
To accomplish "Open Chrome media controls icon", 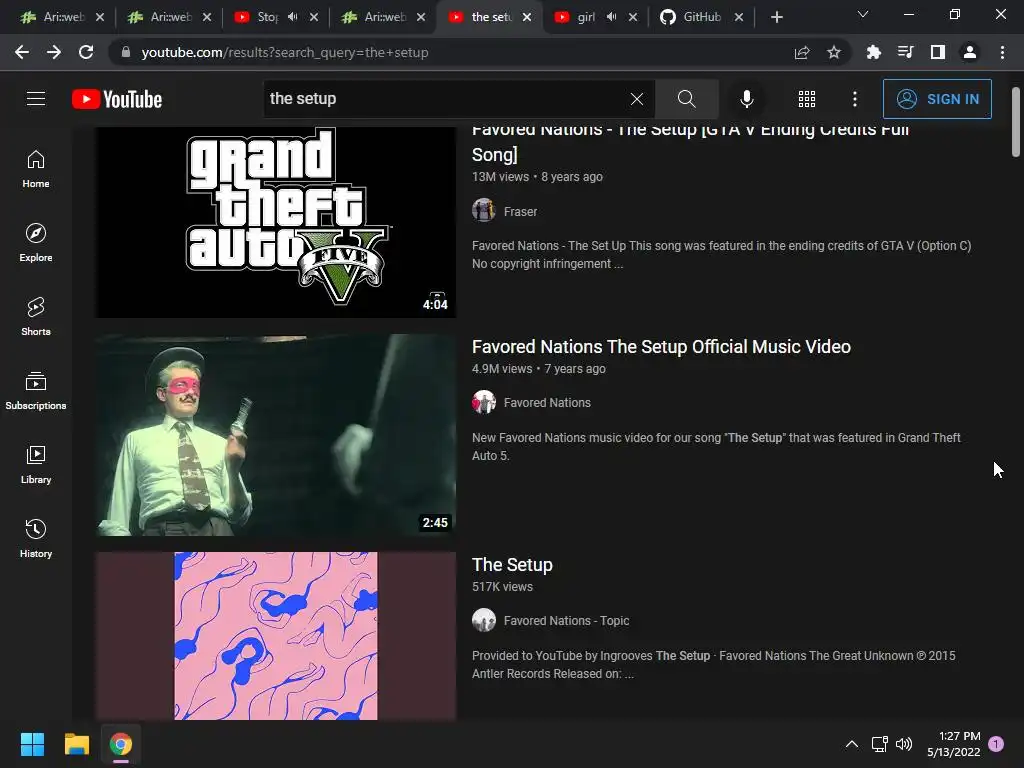I will pyautogui.click(x=906, y=52).
